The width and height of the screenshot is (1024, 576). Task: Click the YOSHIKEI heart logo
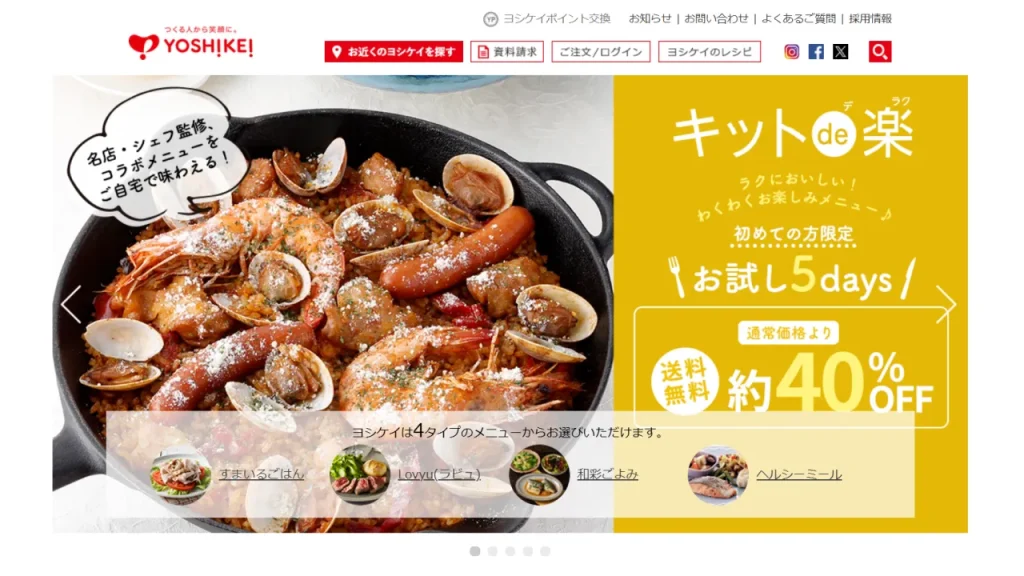(x=190, y=44)
